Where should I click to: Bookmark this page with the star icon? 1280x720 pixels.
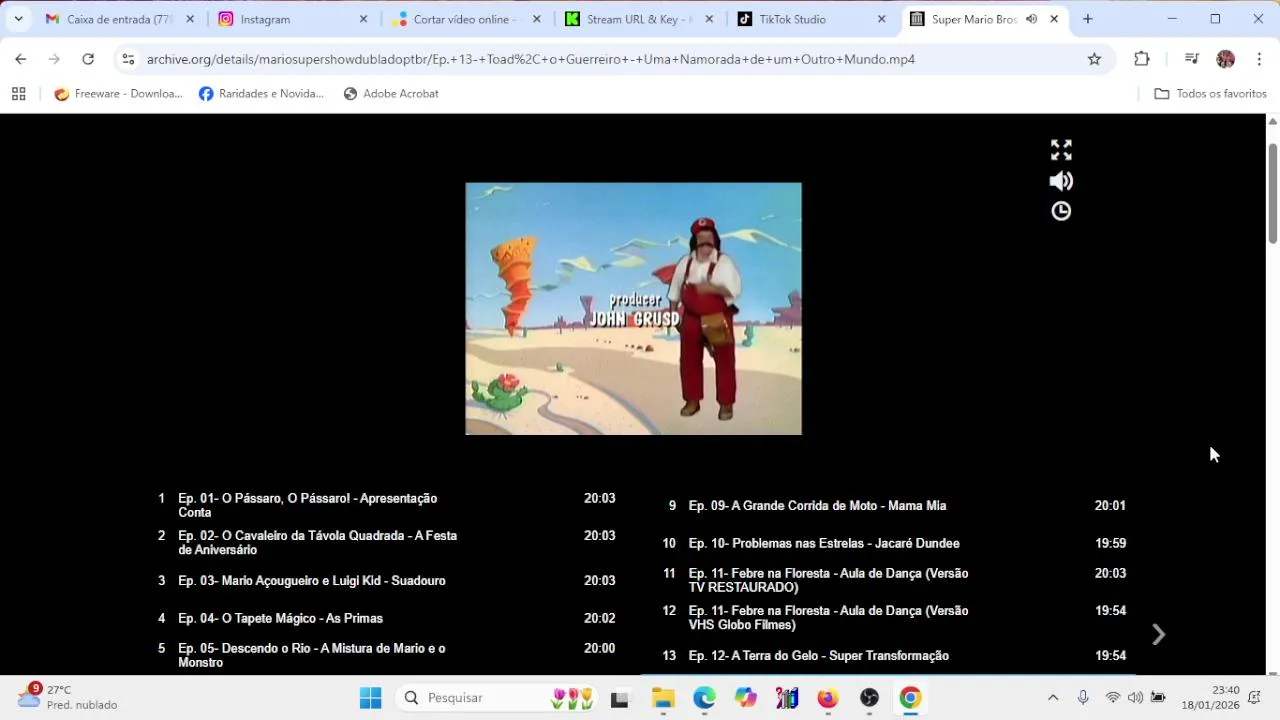pyautogui.click(x=1095, y=59)
